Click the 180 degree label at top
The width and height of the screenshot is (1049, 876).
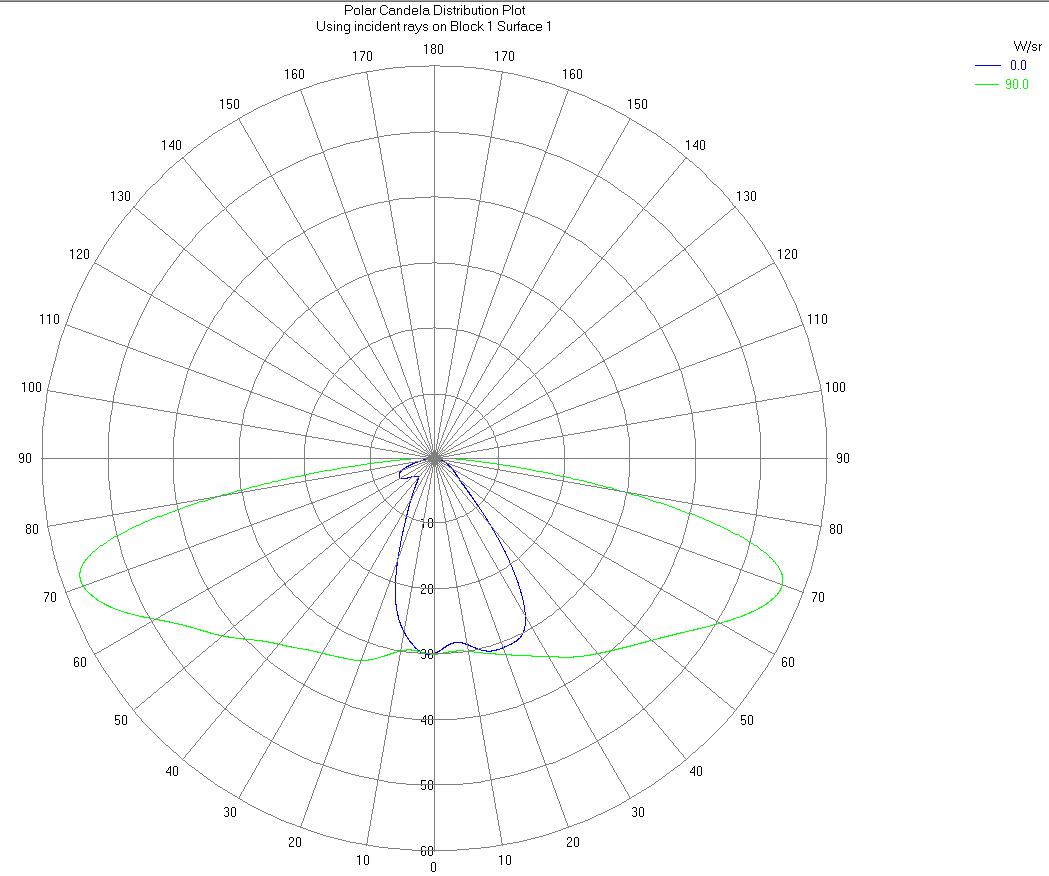(433, 50)
